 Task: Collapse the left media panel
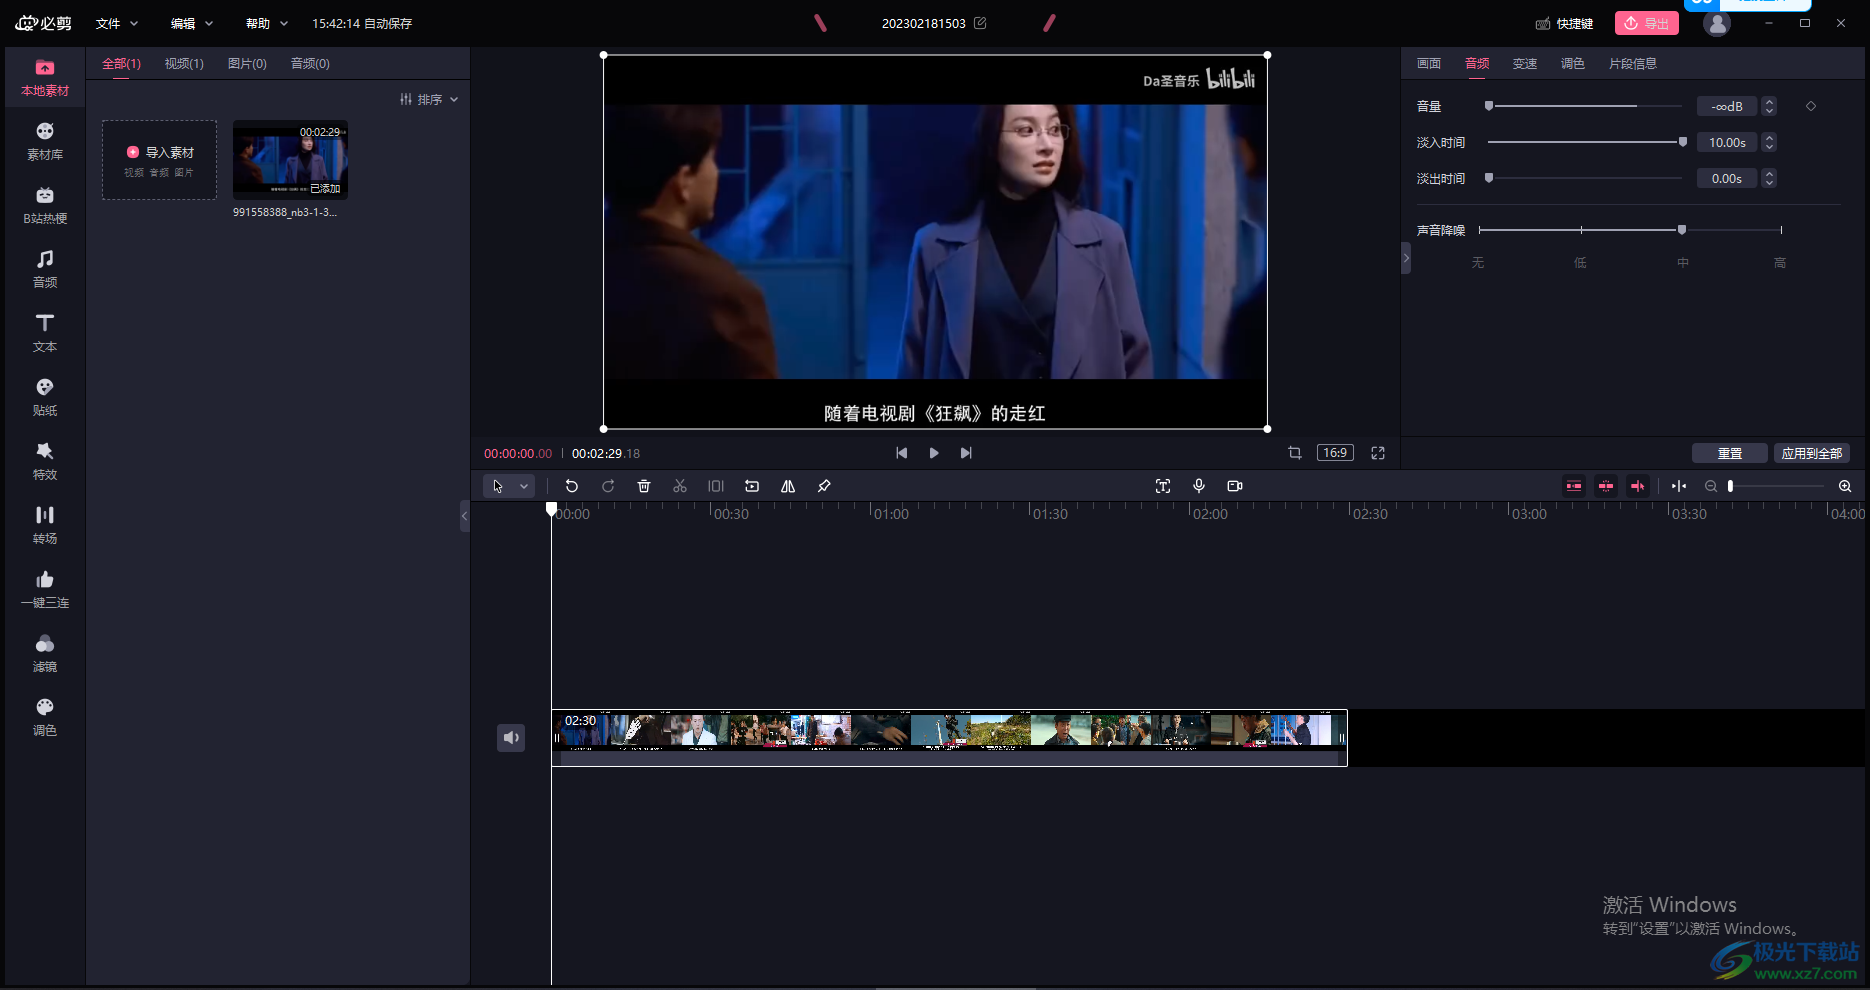click(x=465, y=516)
